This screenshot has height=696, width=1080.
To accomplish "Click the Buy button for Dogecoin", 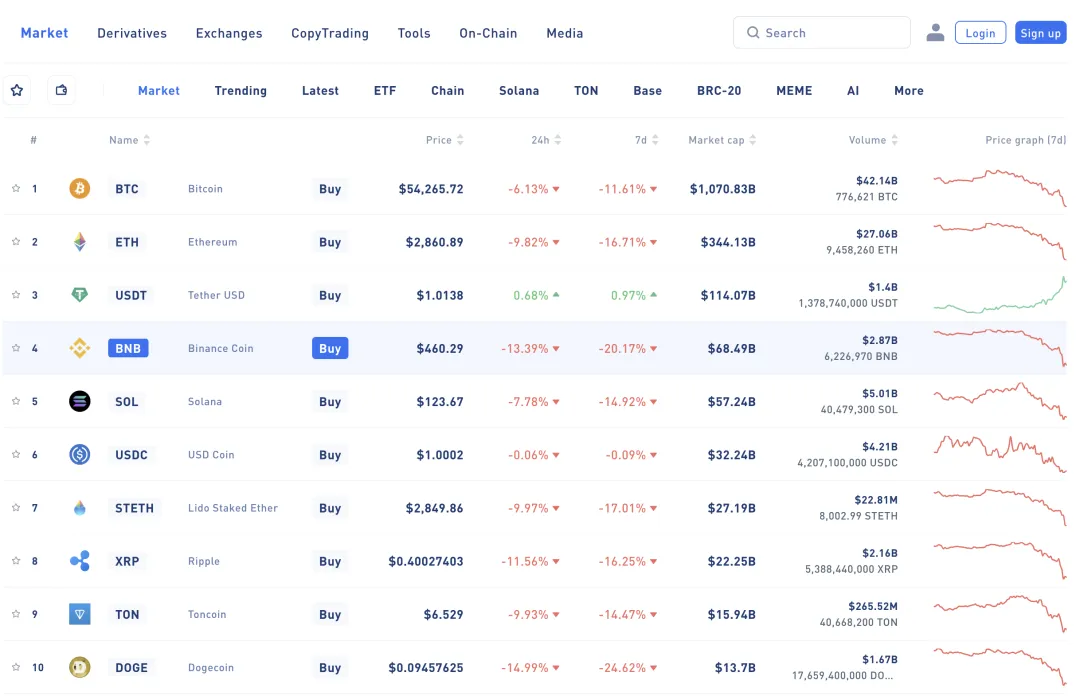I will (330, 667).
